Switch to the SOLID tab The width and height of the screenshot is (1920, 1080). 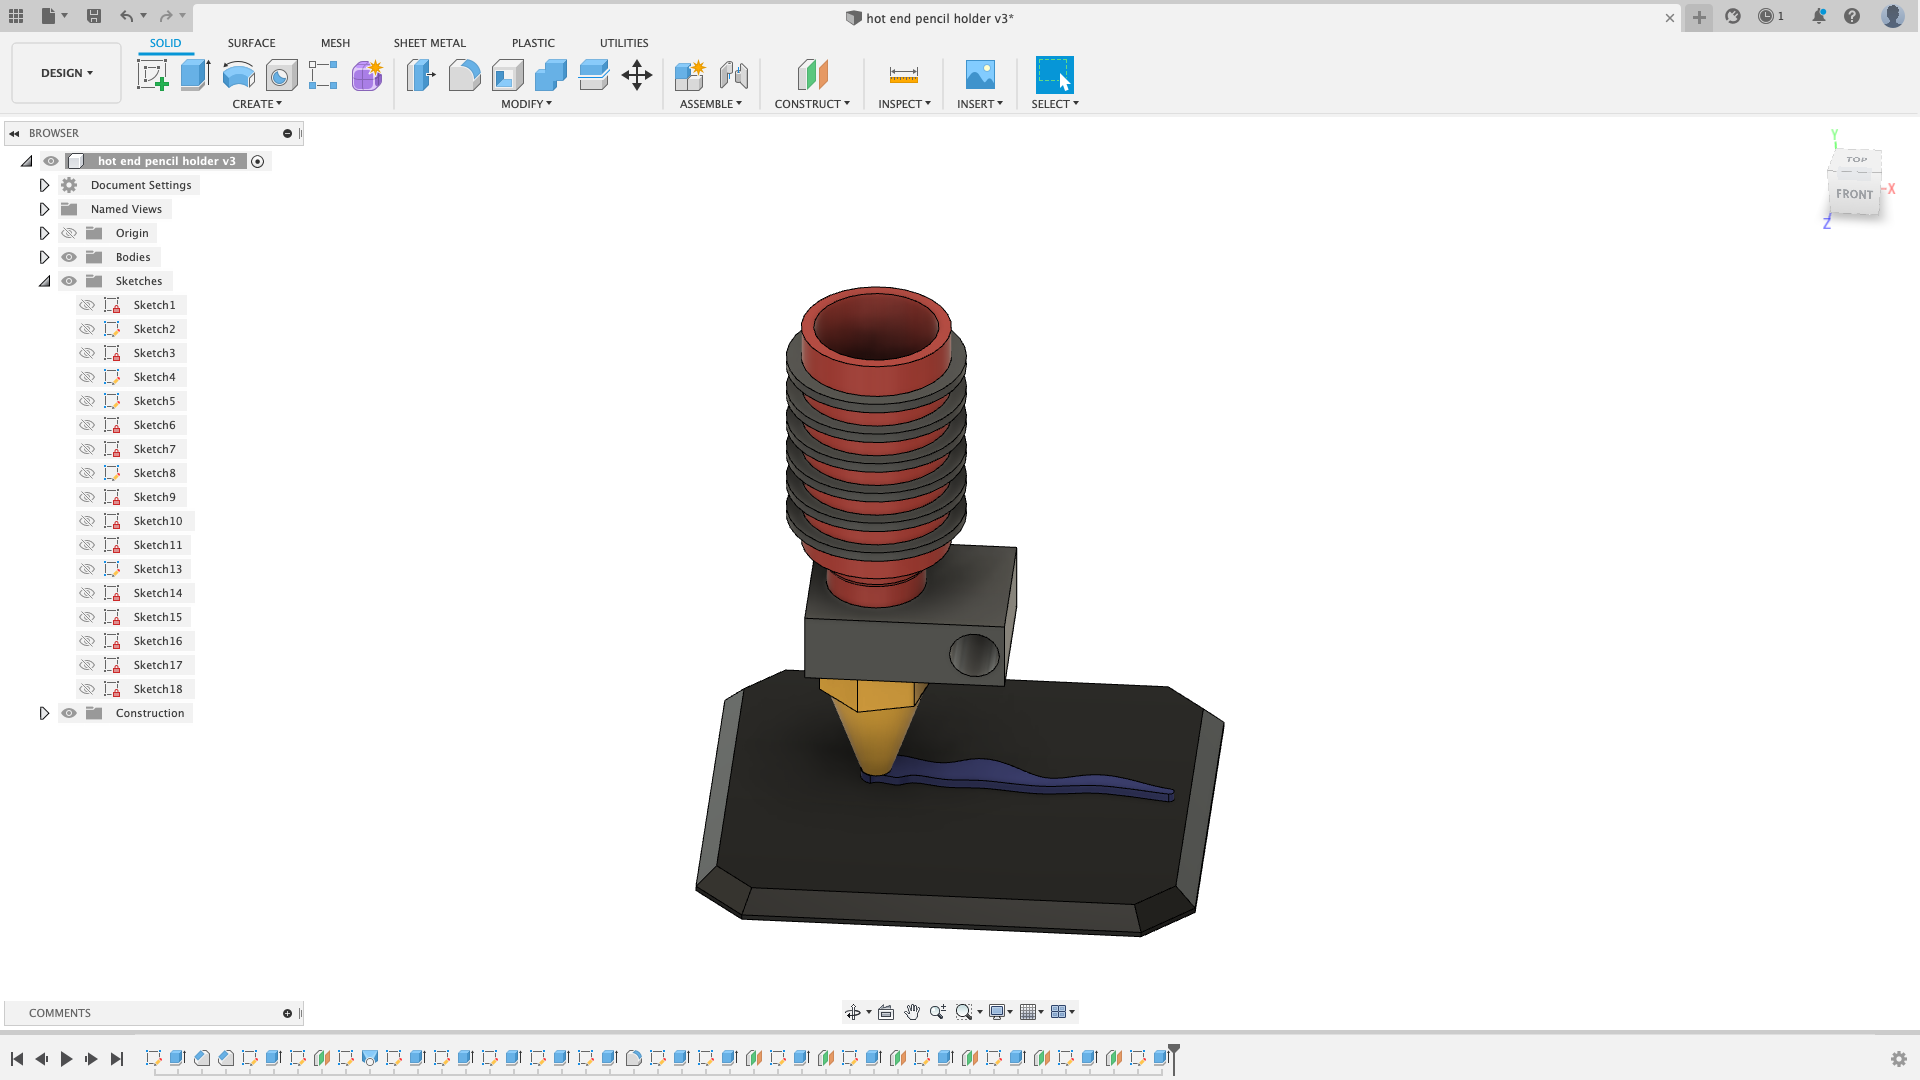coord(165,43)
